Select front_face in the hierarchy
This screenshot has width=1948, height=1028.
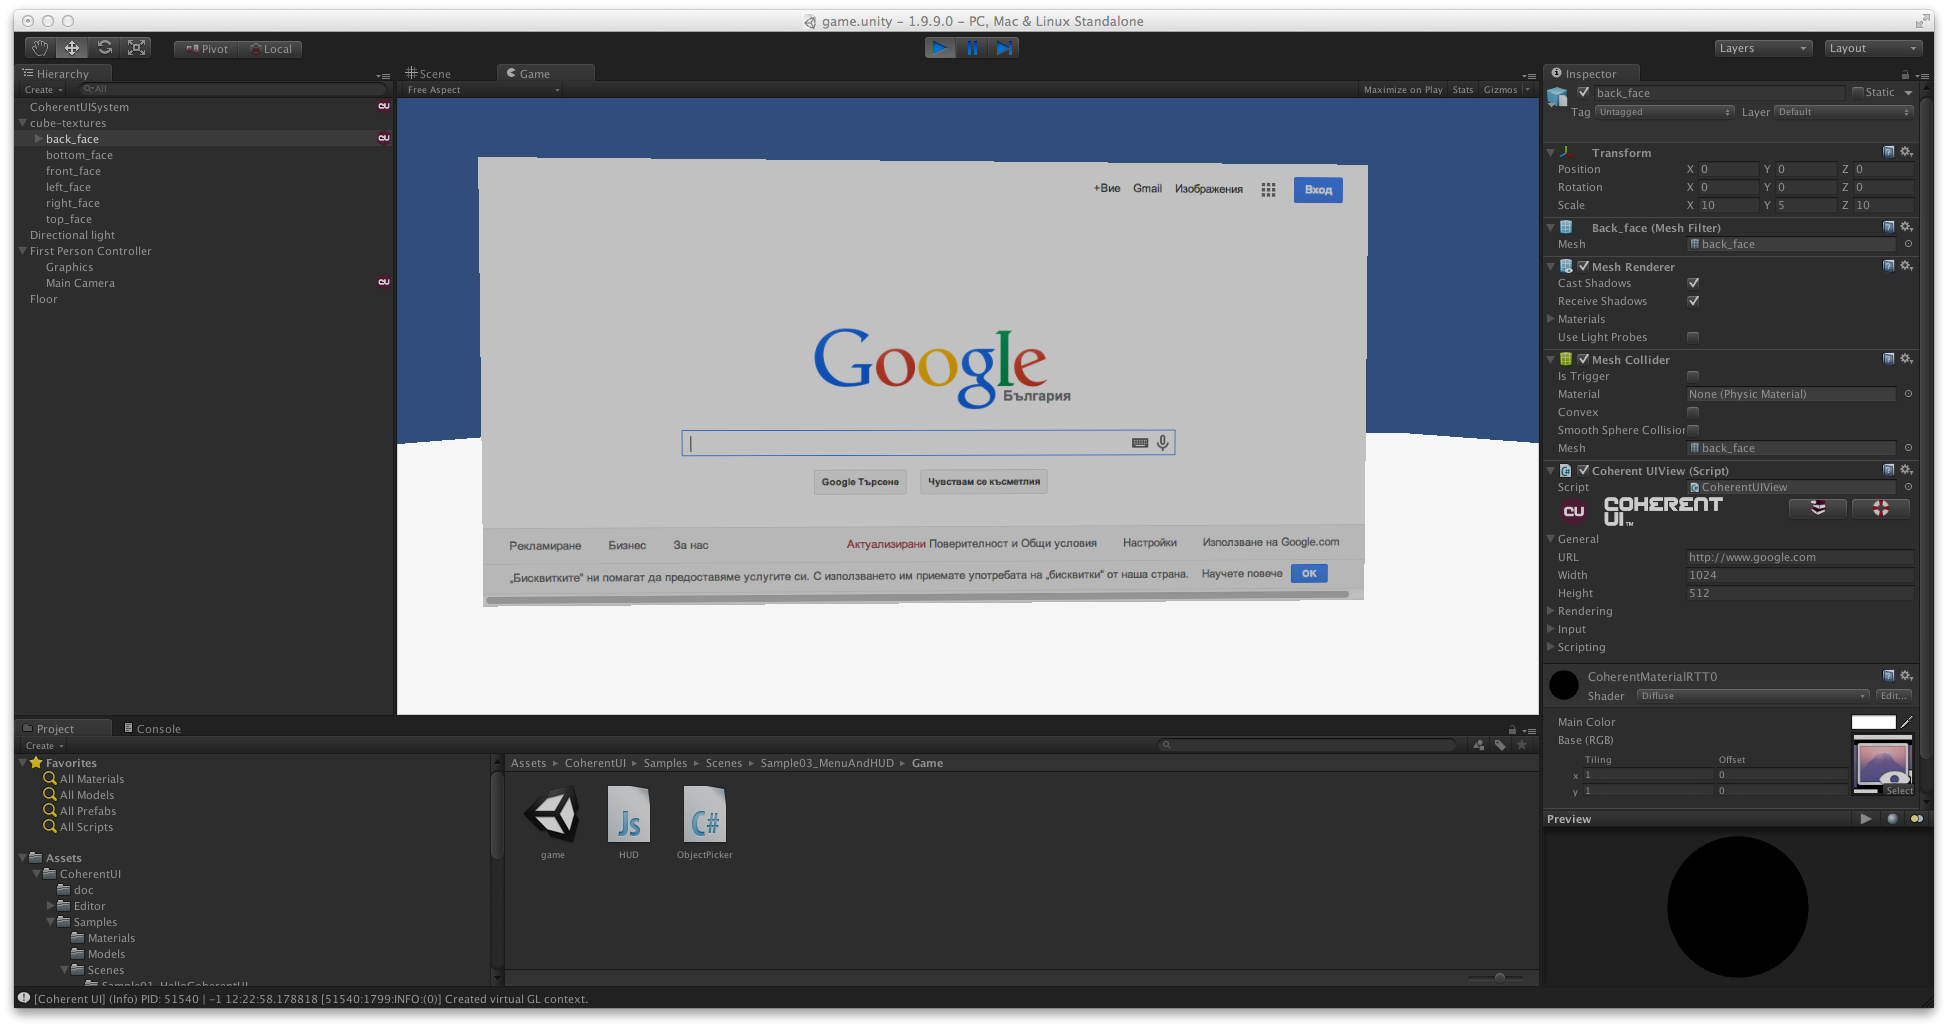(73, 171)
